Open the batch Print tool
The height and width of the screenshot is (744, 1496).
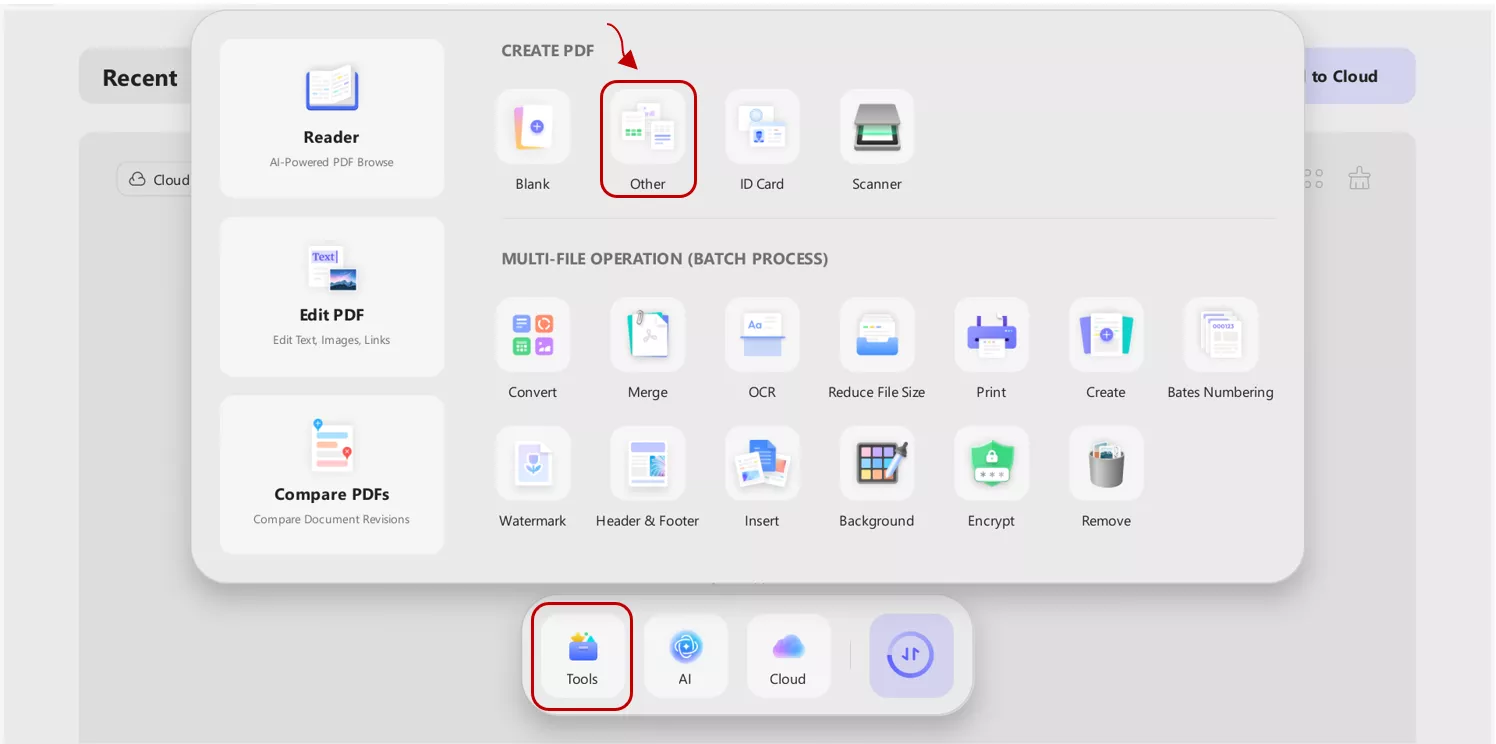[991, 335]
